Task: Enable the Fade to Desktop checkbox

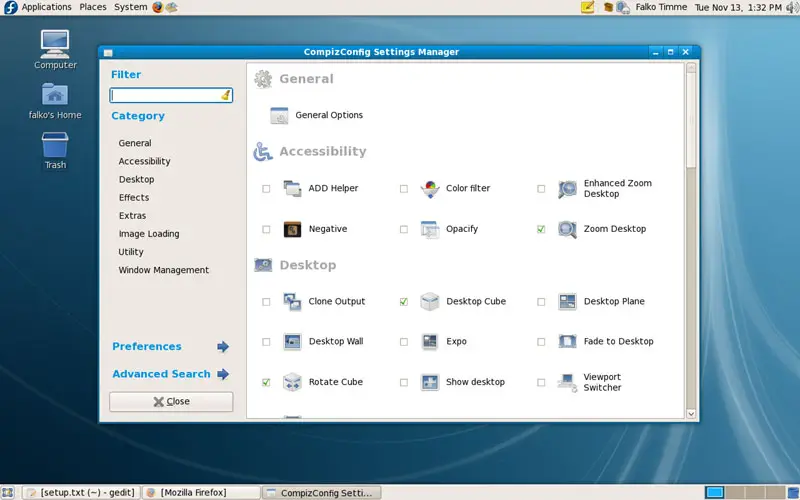Action: (x=541, y=342)
